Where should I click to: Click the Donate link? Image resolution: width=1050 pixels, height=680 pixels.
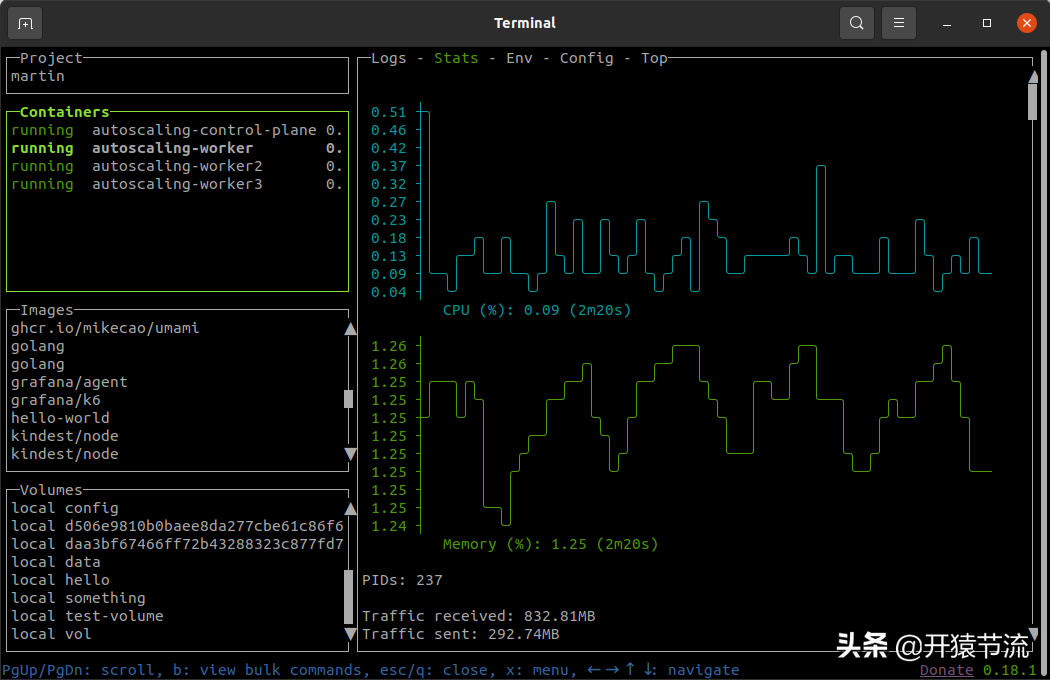pos(946,670)
